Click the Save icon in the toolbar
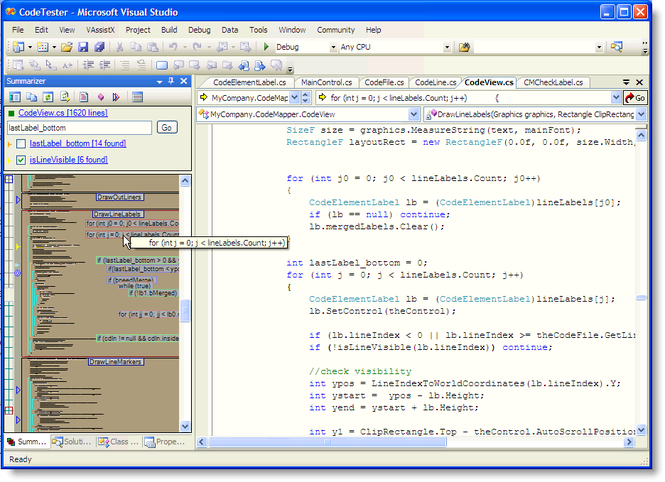 point(82,47)
